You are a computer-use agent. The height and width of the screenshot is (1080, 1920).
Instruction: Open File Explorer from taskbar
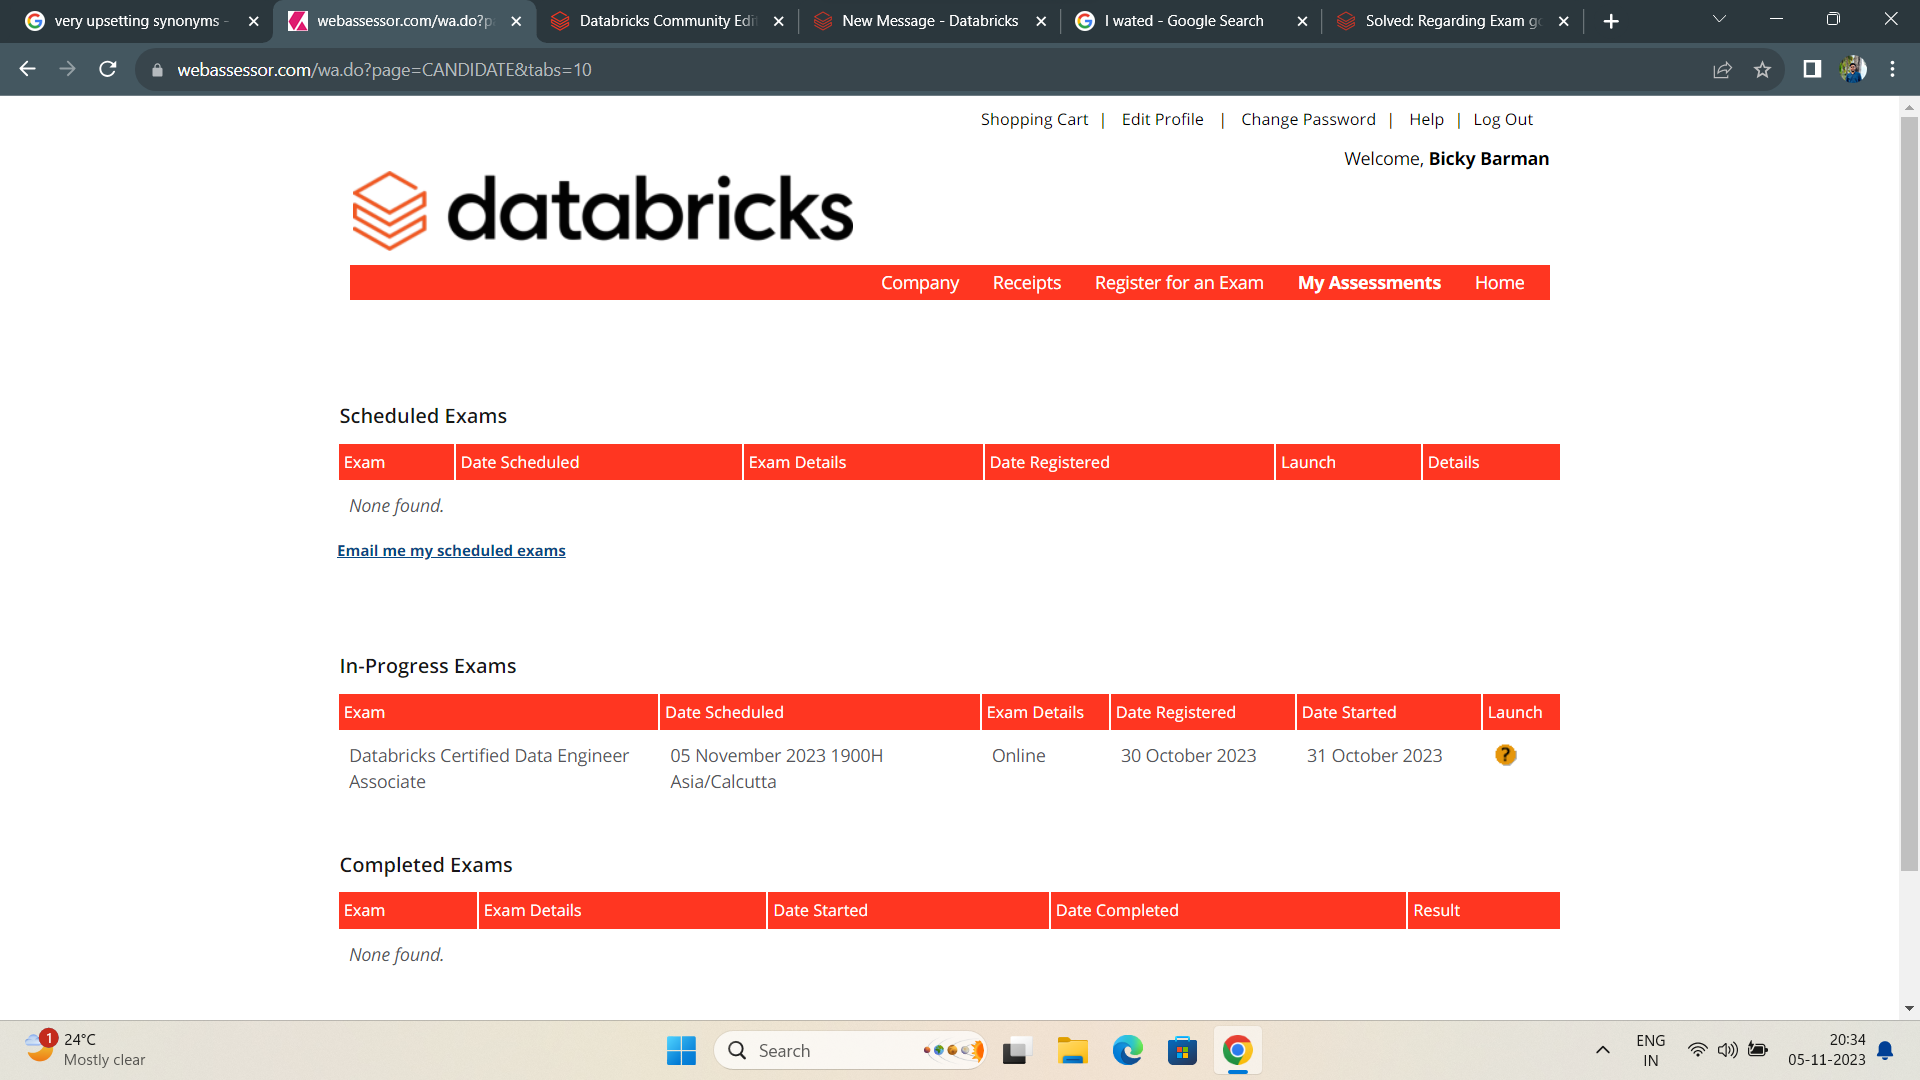coord(1072,1050)
